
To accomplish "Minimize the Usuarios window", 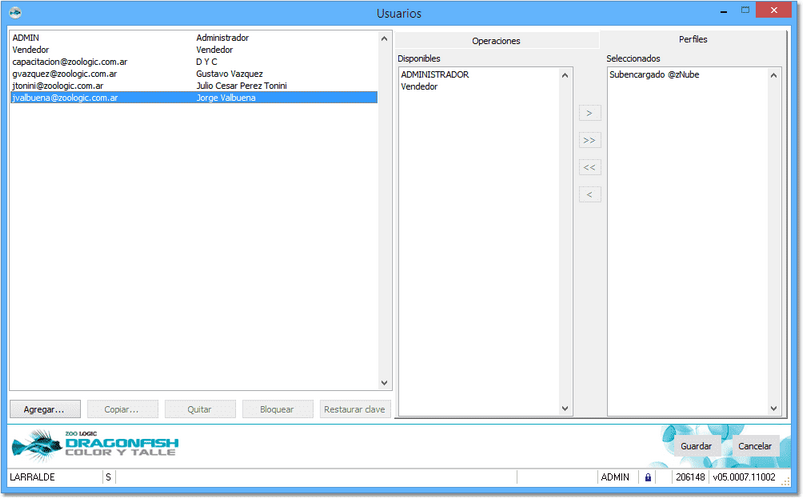I will point(724,11).
